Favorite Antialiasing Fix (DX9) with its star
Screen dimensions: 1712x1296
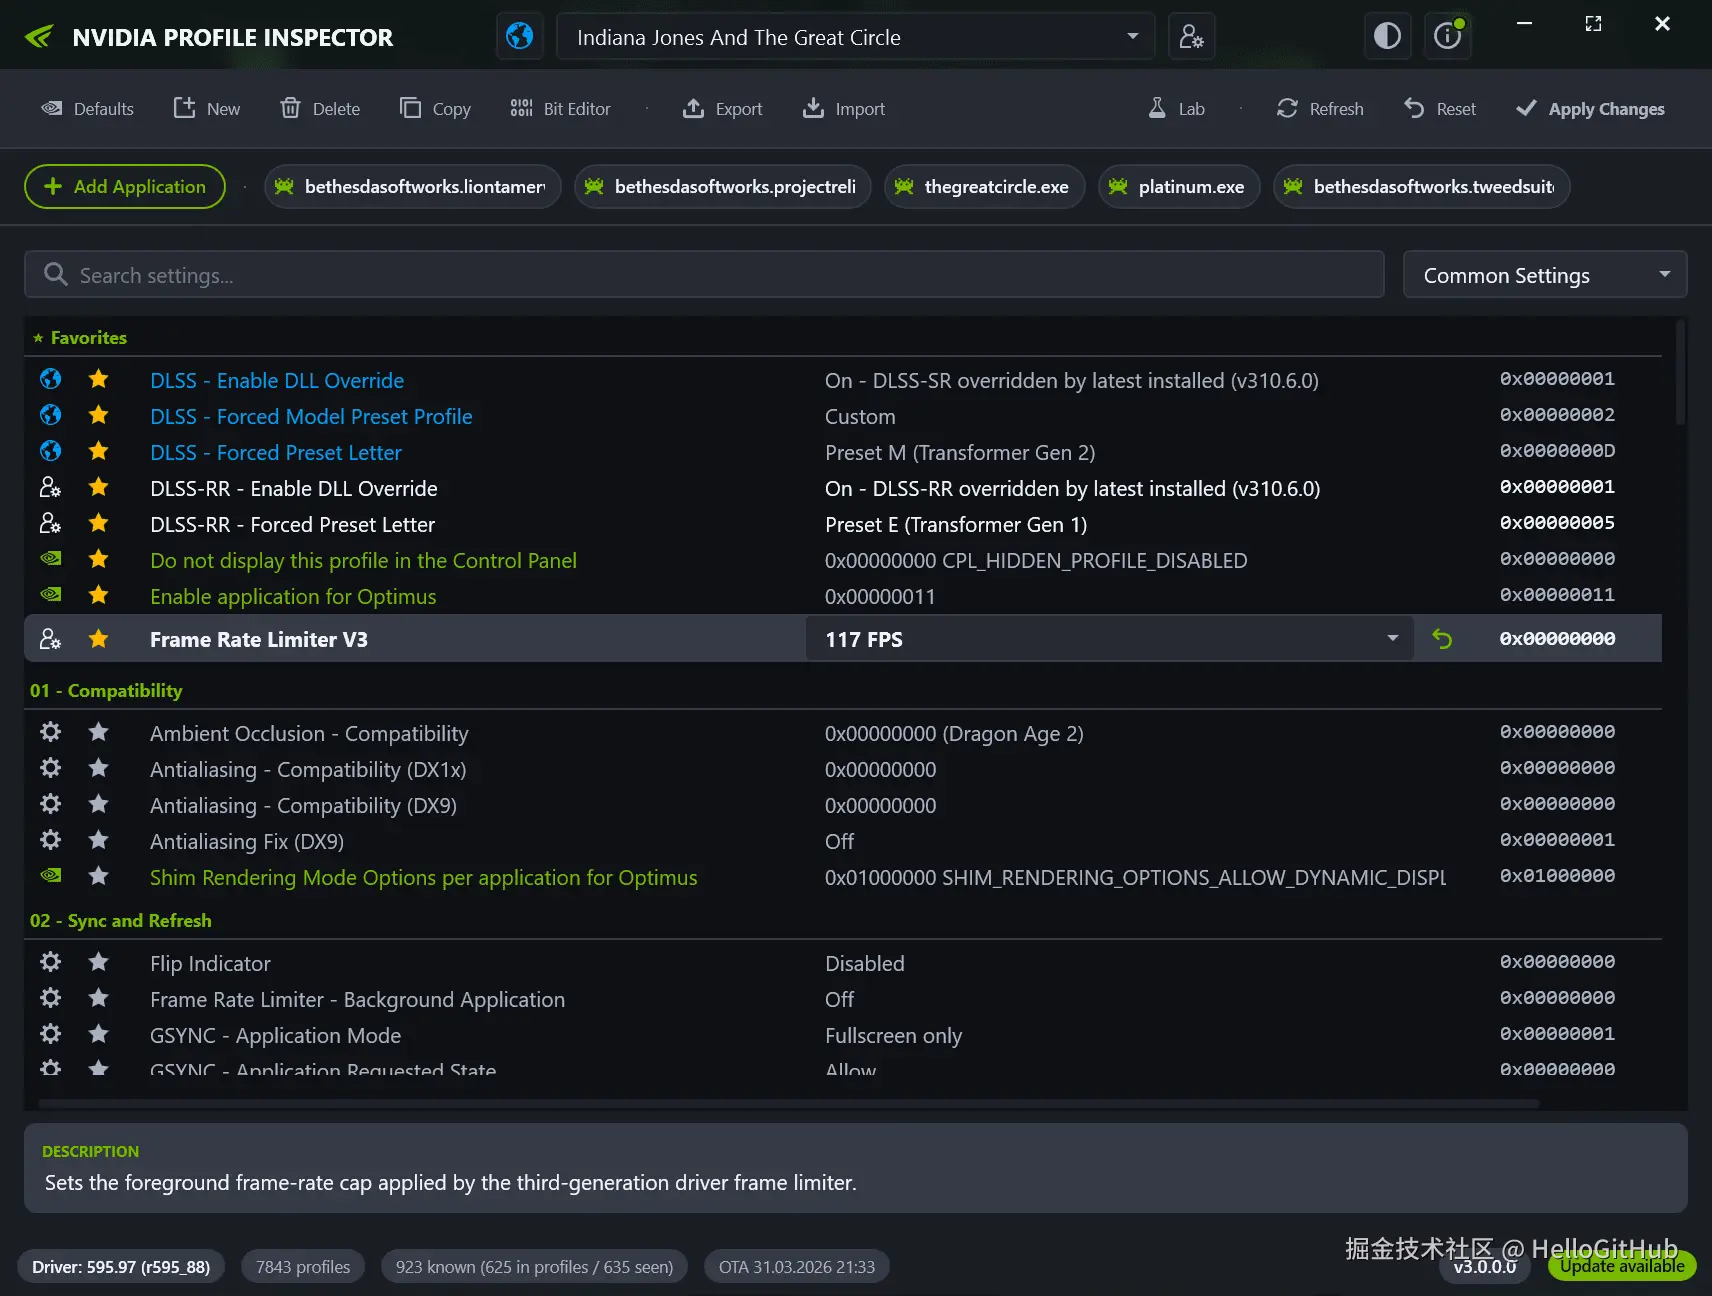98,840
